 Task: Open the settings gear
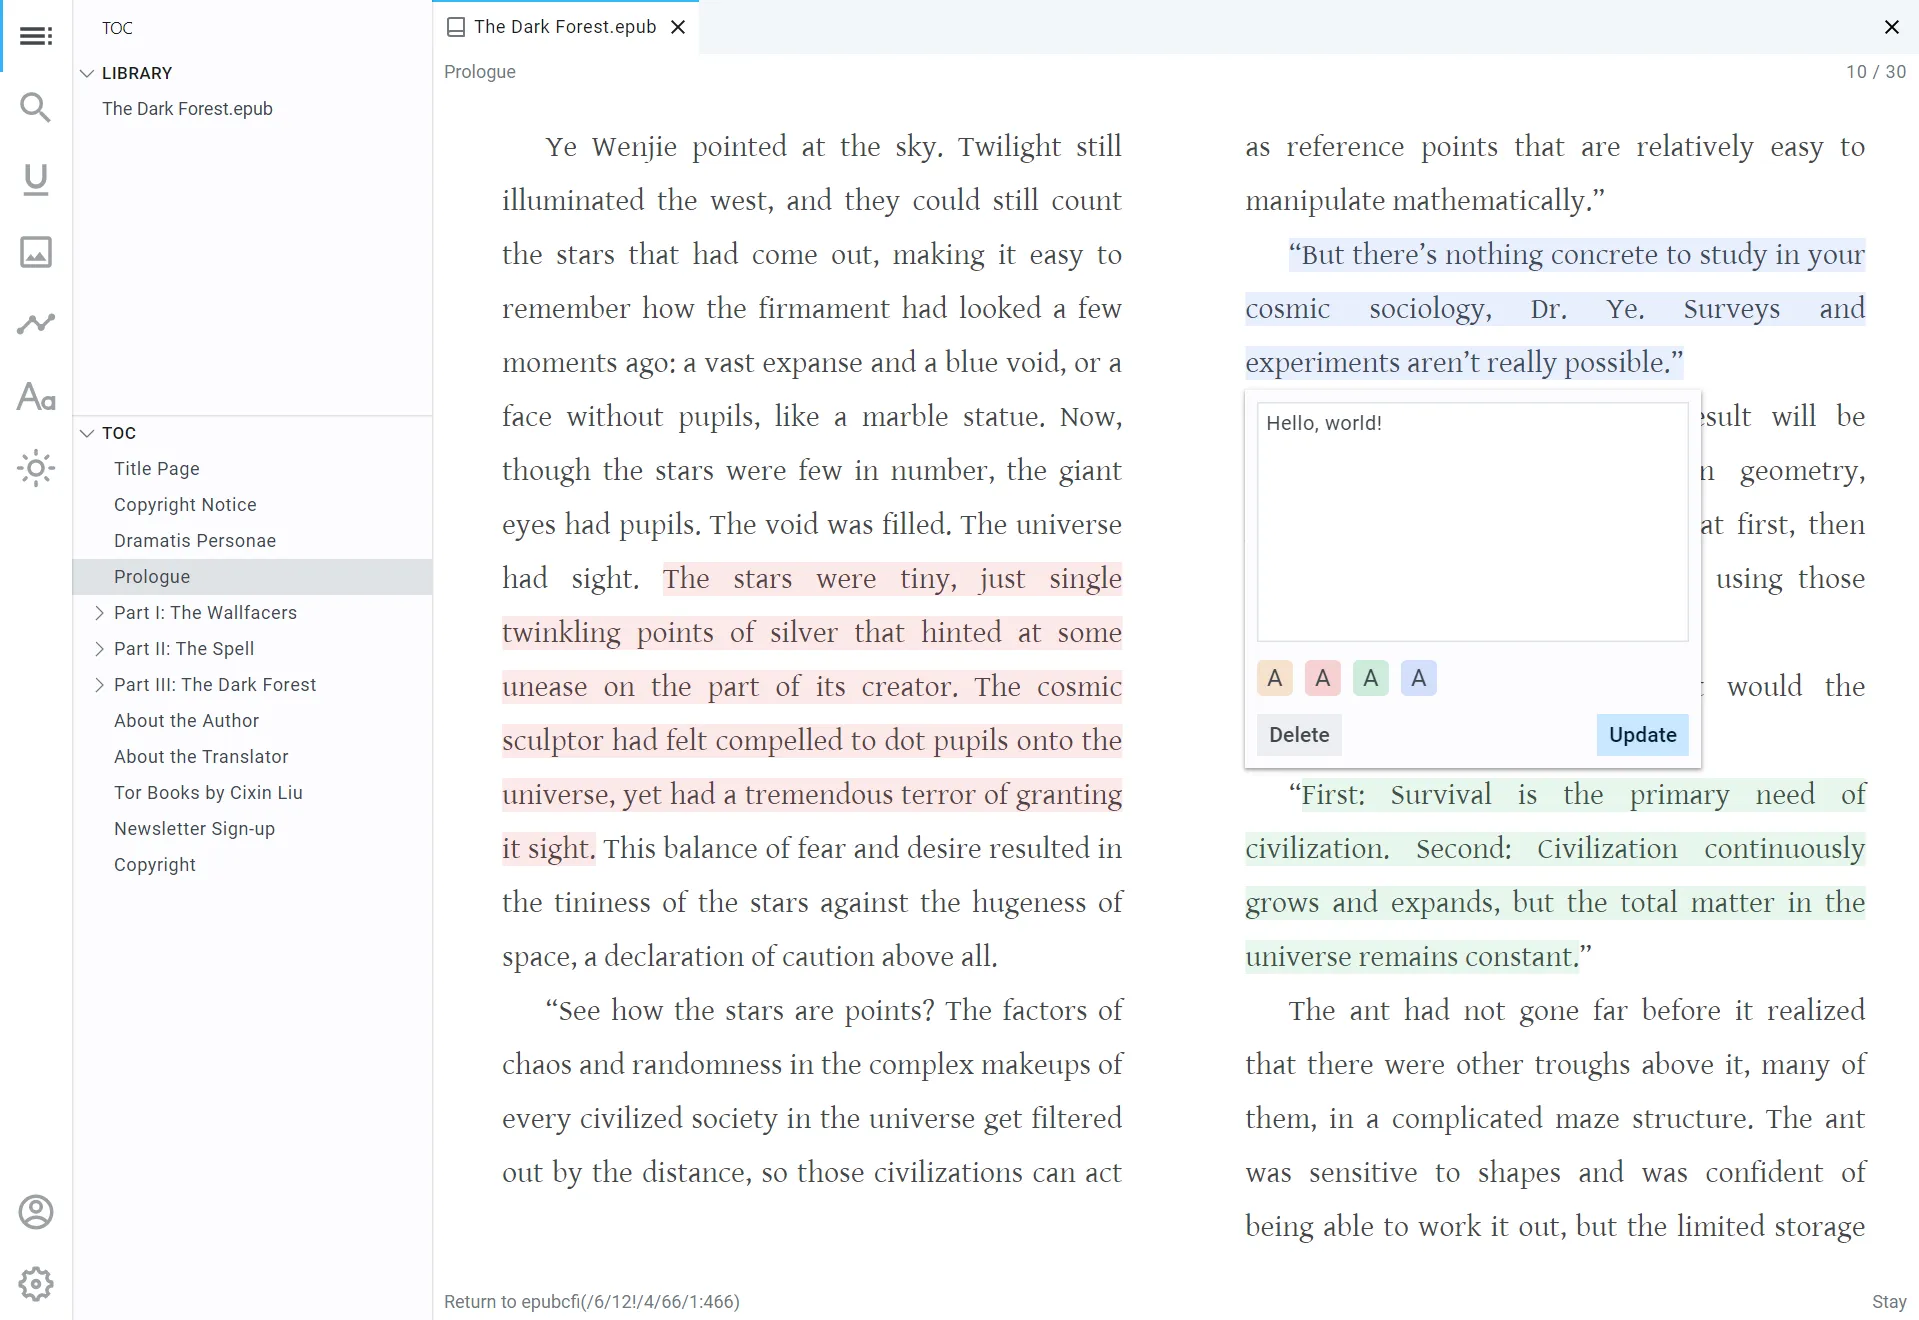tap(36, 1284)
